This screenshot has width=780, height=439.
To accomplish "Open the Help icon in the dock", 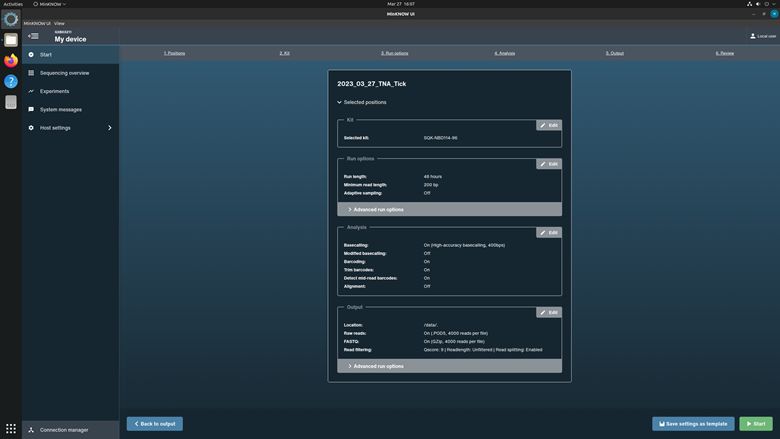I will pos(11,82).
